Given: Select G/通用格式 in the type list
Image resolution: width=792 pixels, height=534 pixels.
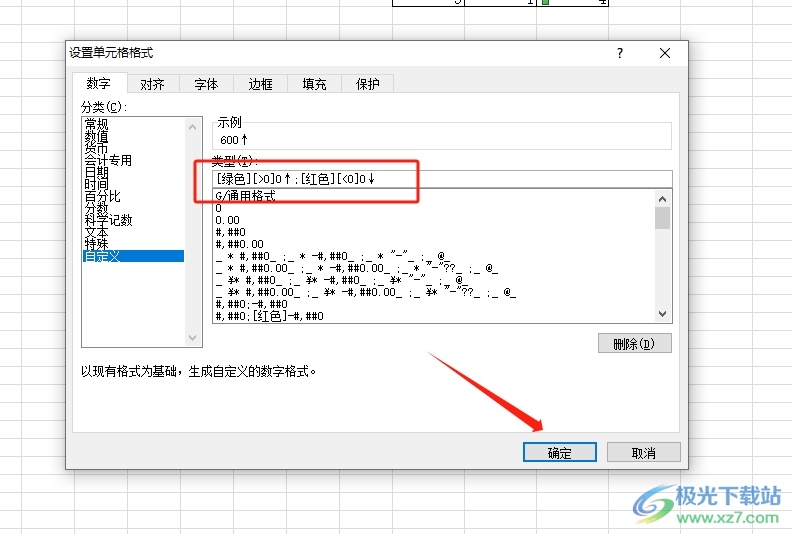Looking at the screenshot, I should pos(246,196).
